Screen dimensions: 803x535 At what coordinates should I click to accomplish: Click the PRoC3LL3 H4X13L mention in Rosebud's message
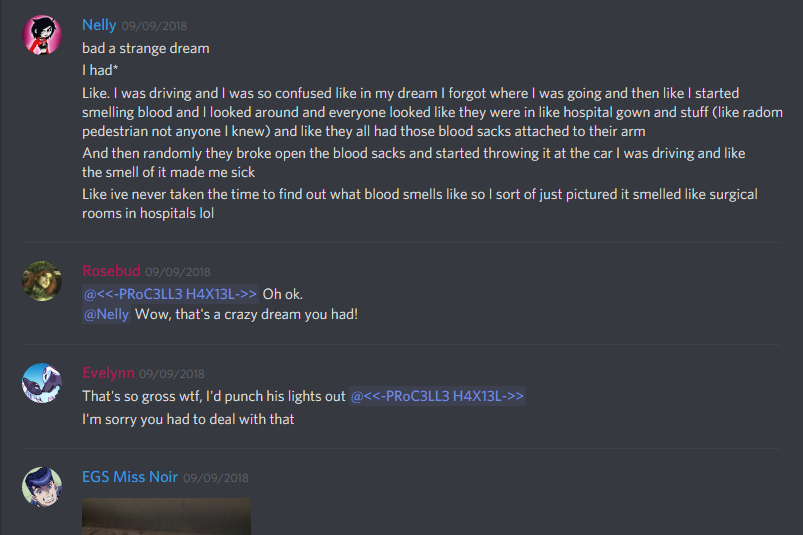[171, 294]
